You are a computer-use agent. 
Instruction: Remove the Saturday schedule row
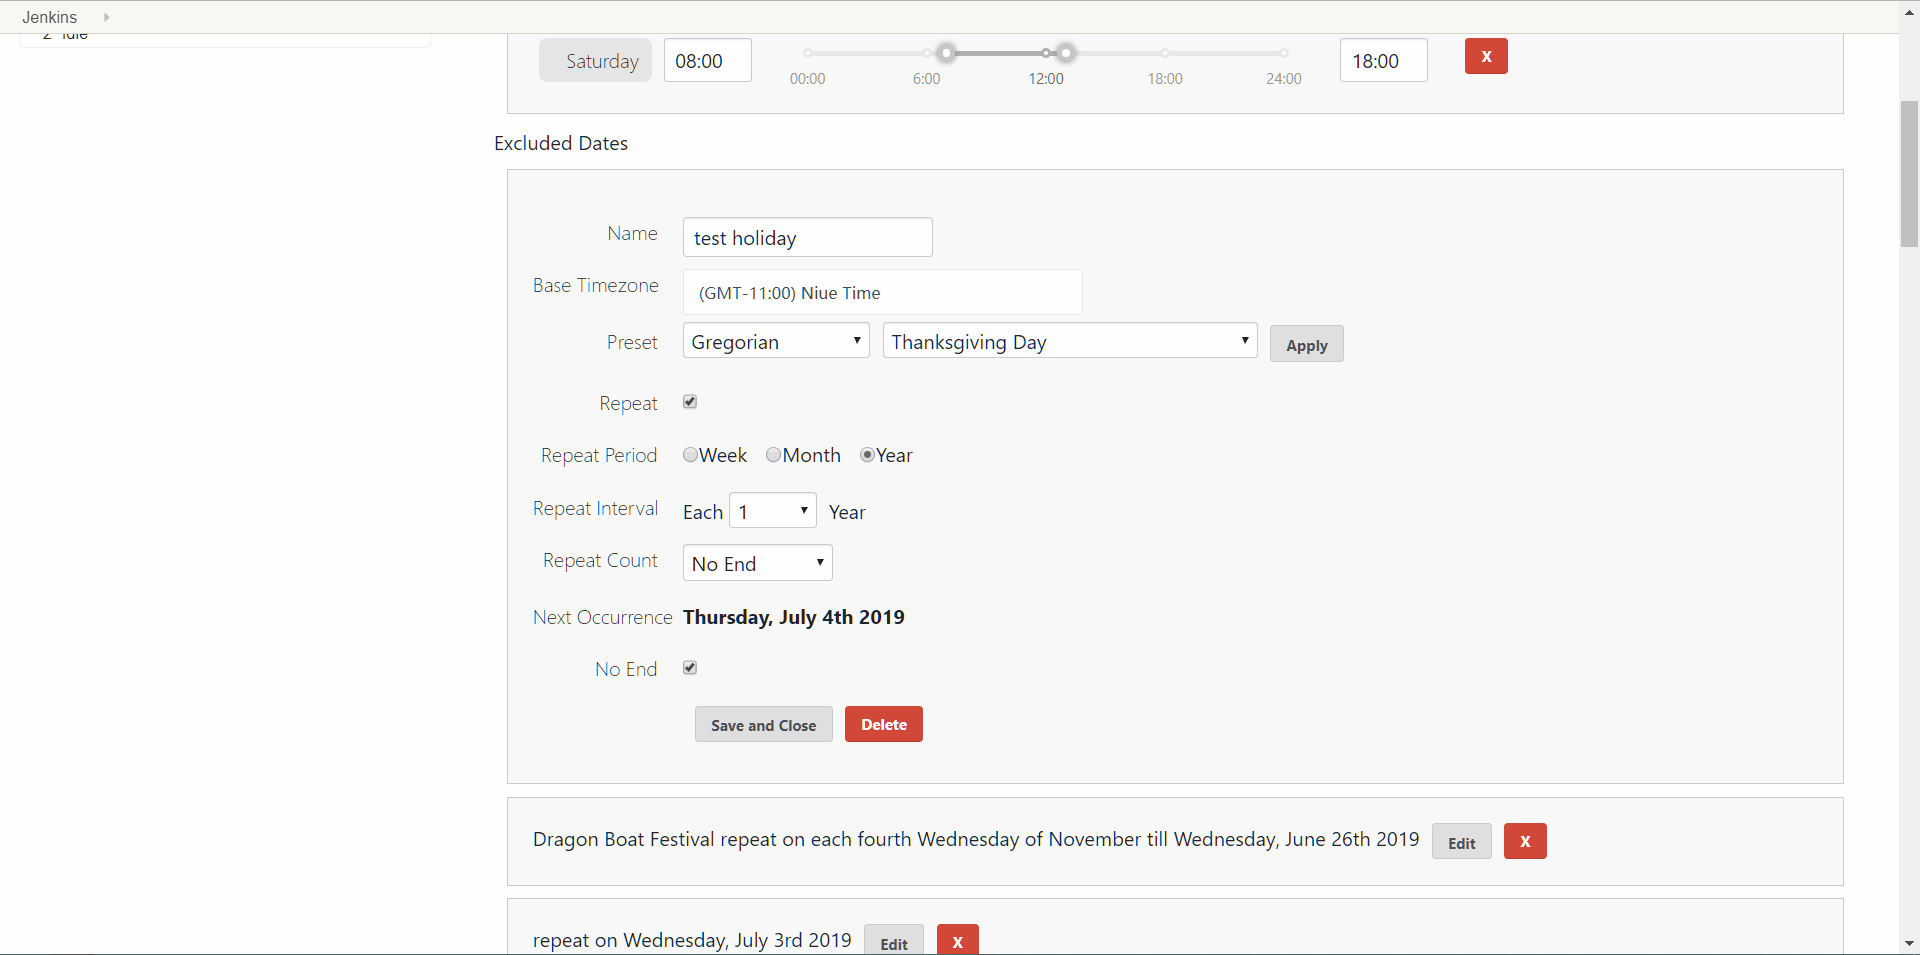click(x=1486, y=56)
